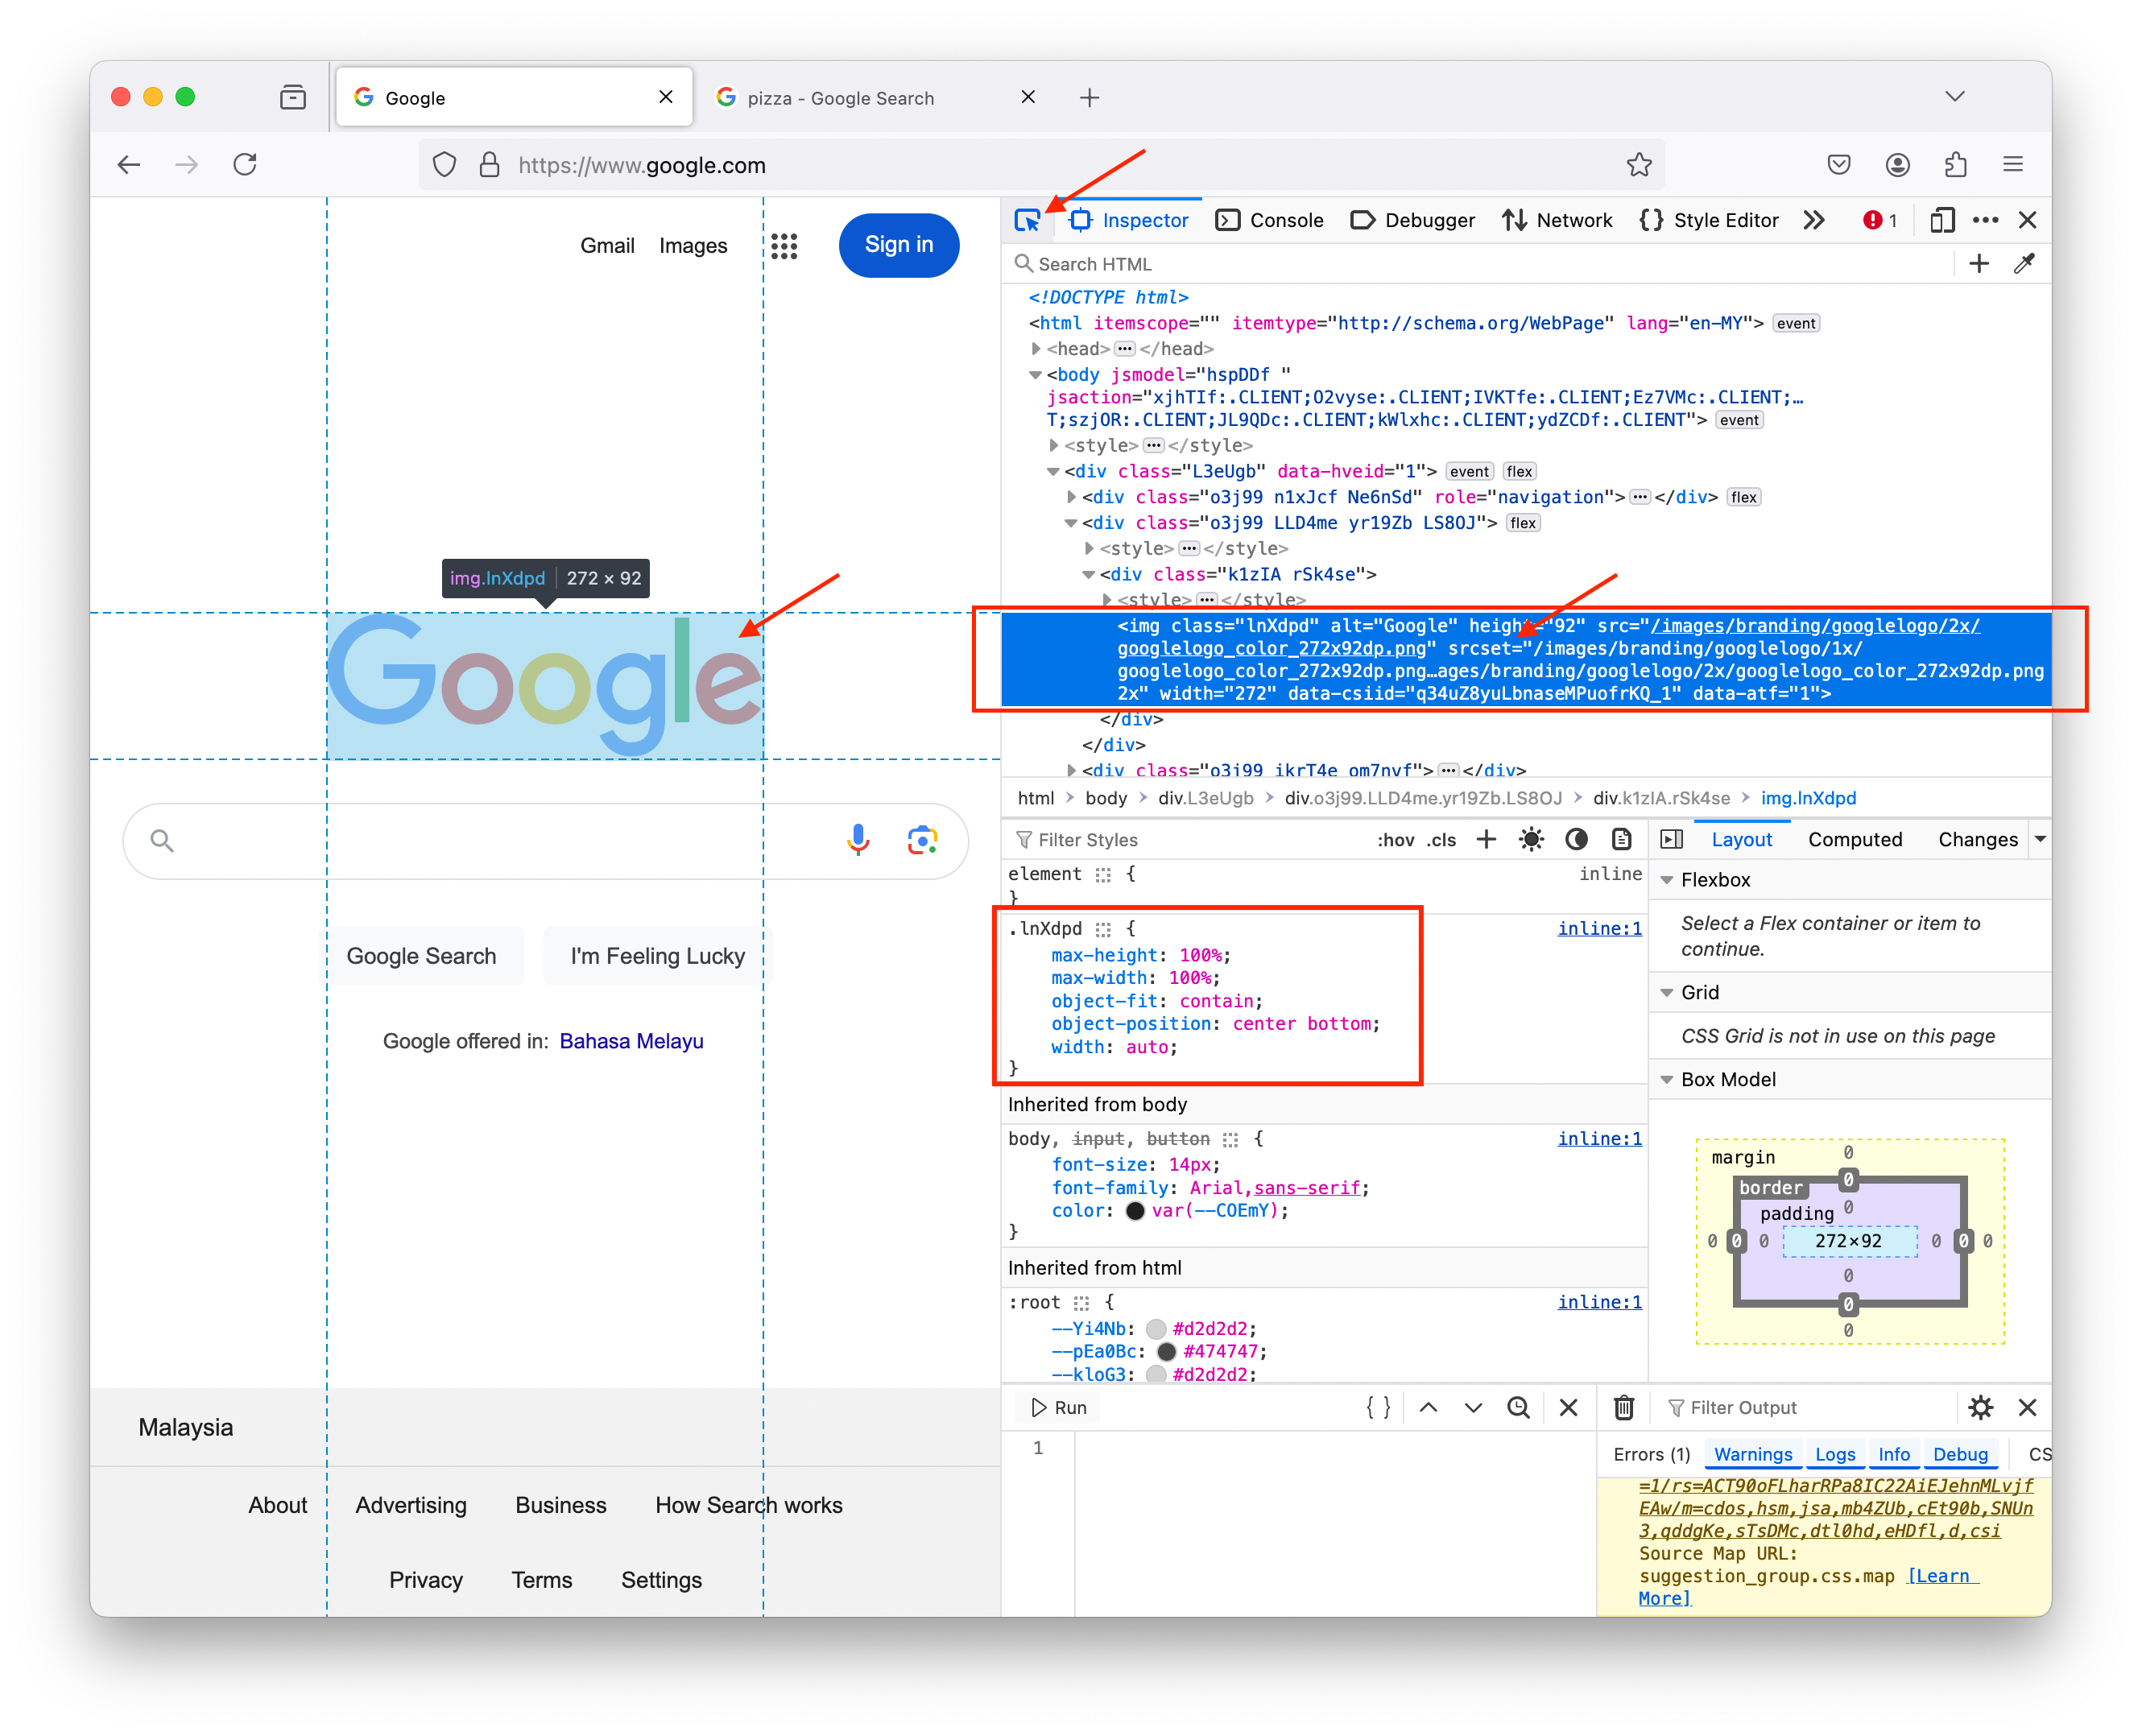Open the flex badge on div.L3eUgb
This screenshot has height=1736, width=2142.
(x=1518, y=472)
